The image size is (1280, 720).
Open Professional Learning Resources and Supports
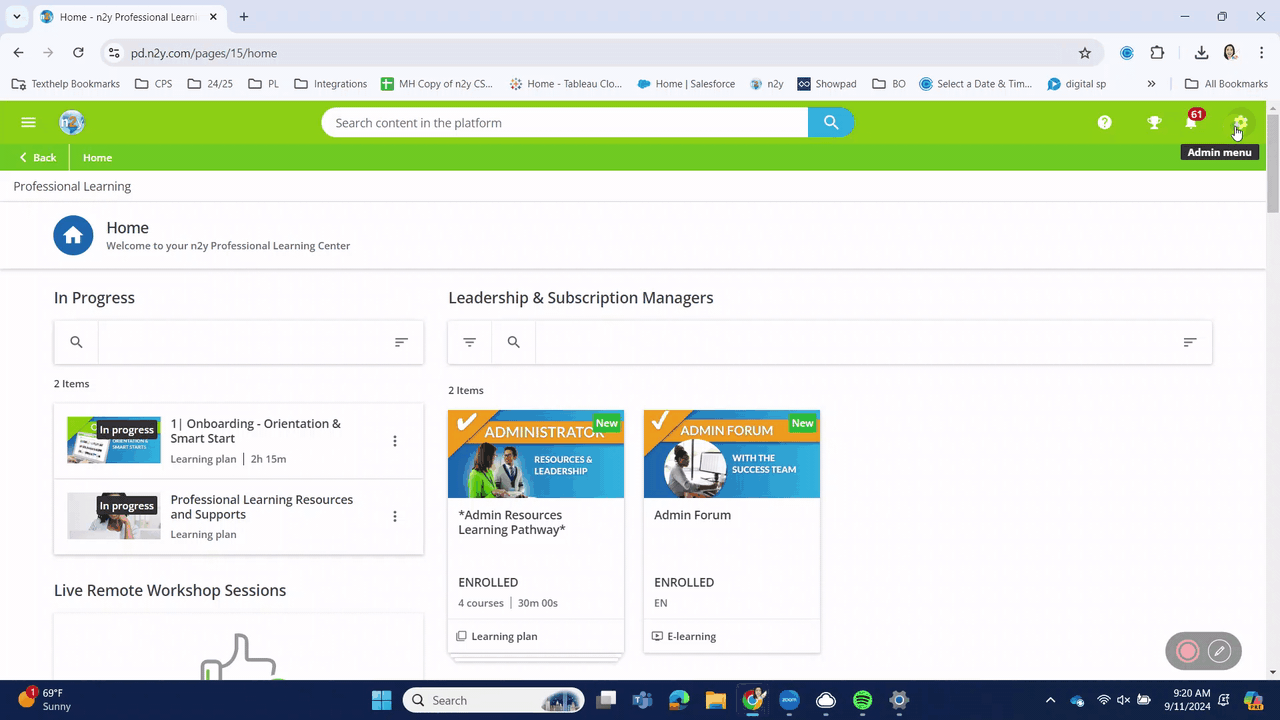(261, 507)
